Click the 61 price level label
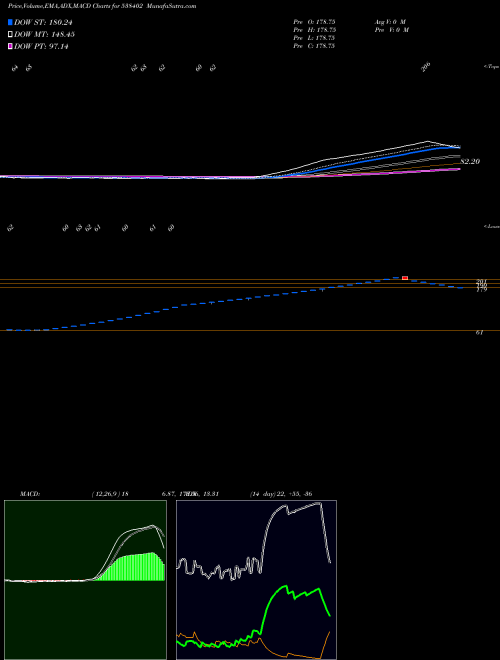Image resolution: width=500 pixels, height=660 pixels. tap(479, 333)
